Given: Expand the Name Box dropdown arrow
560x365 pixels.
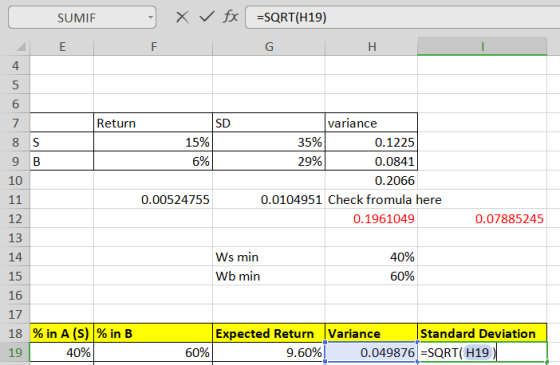Looking at the screenshot, I should tap(151, 17).
